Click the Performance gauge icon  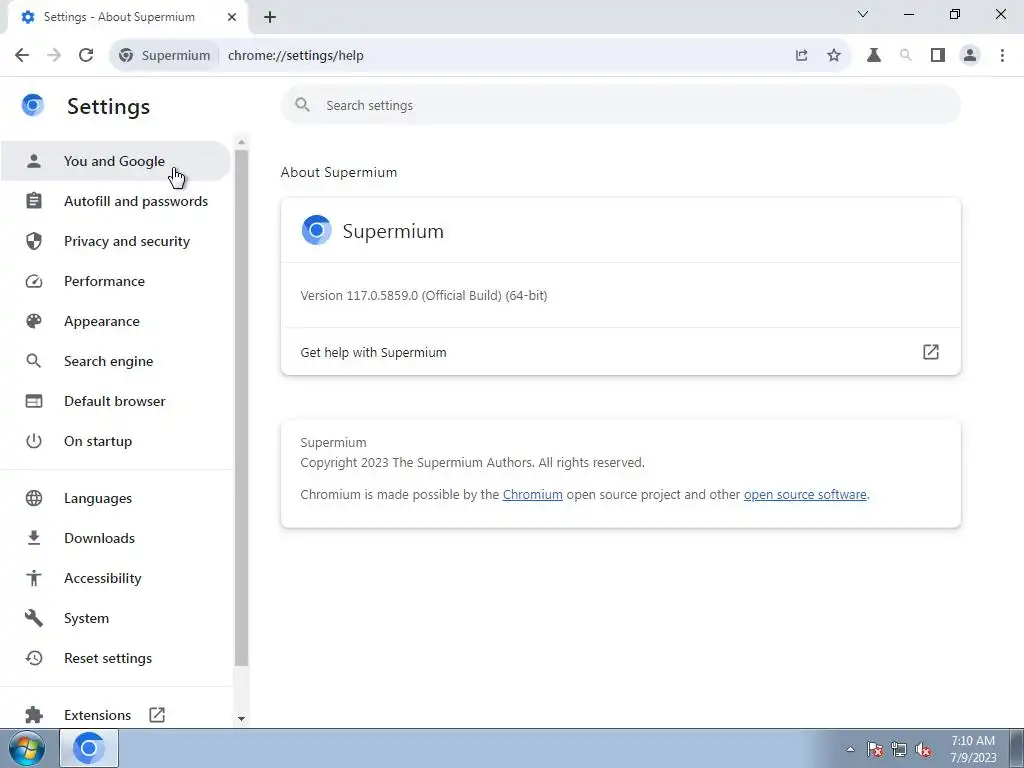34,281
